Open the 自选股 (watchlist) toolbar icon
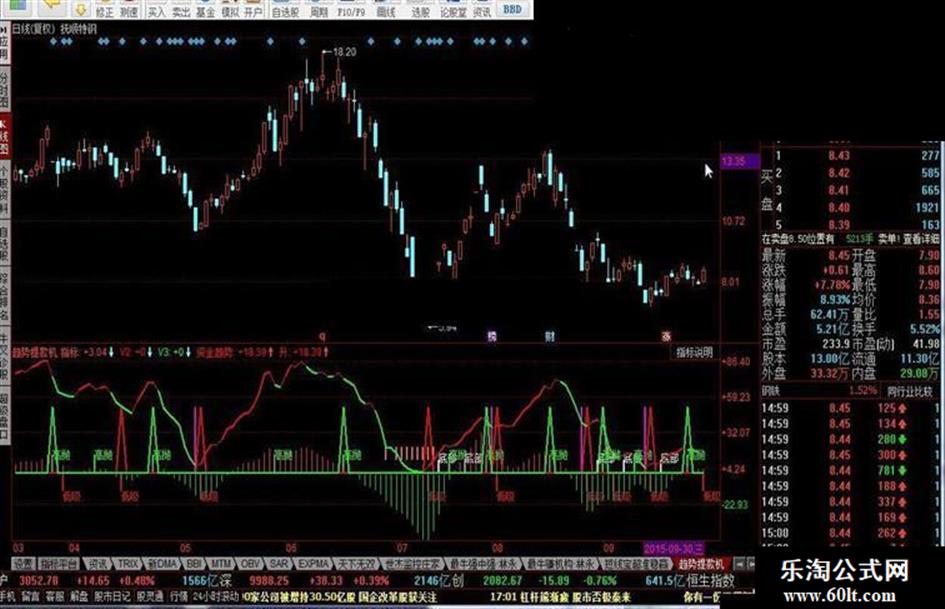 285,9
